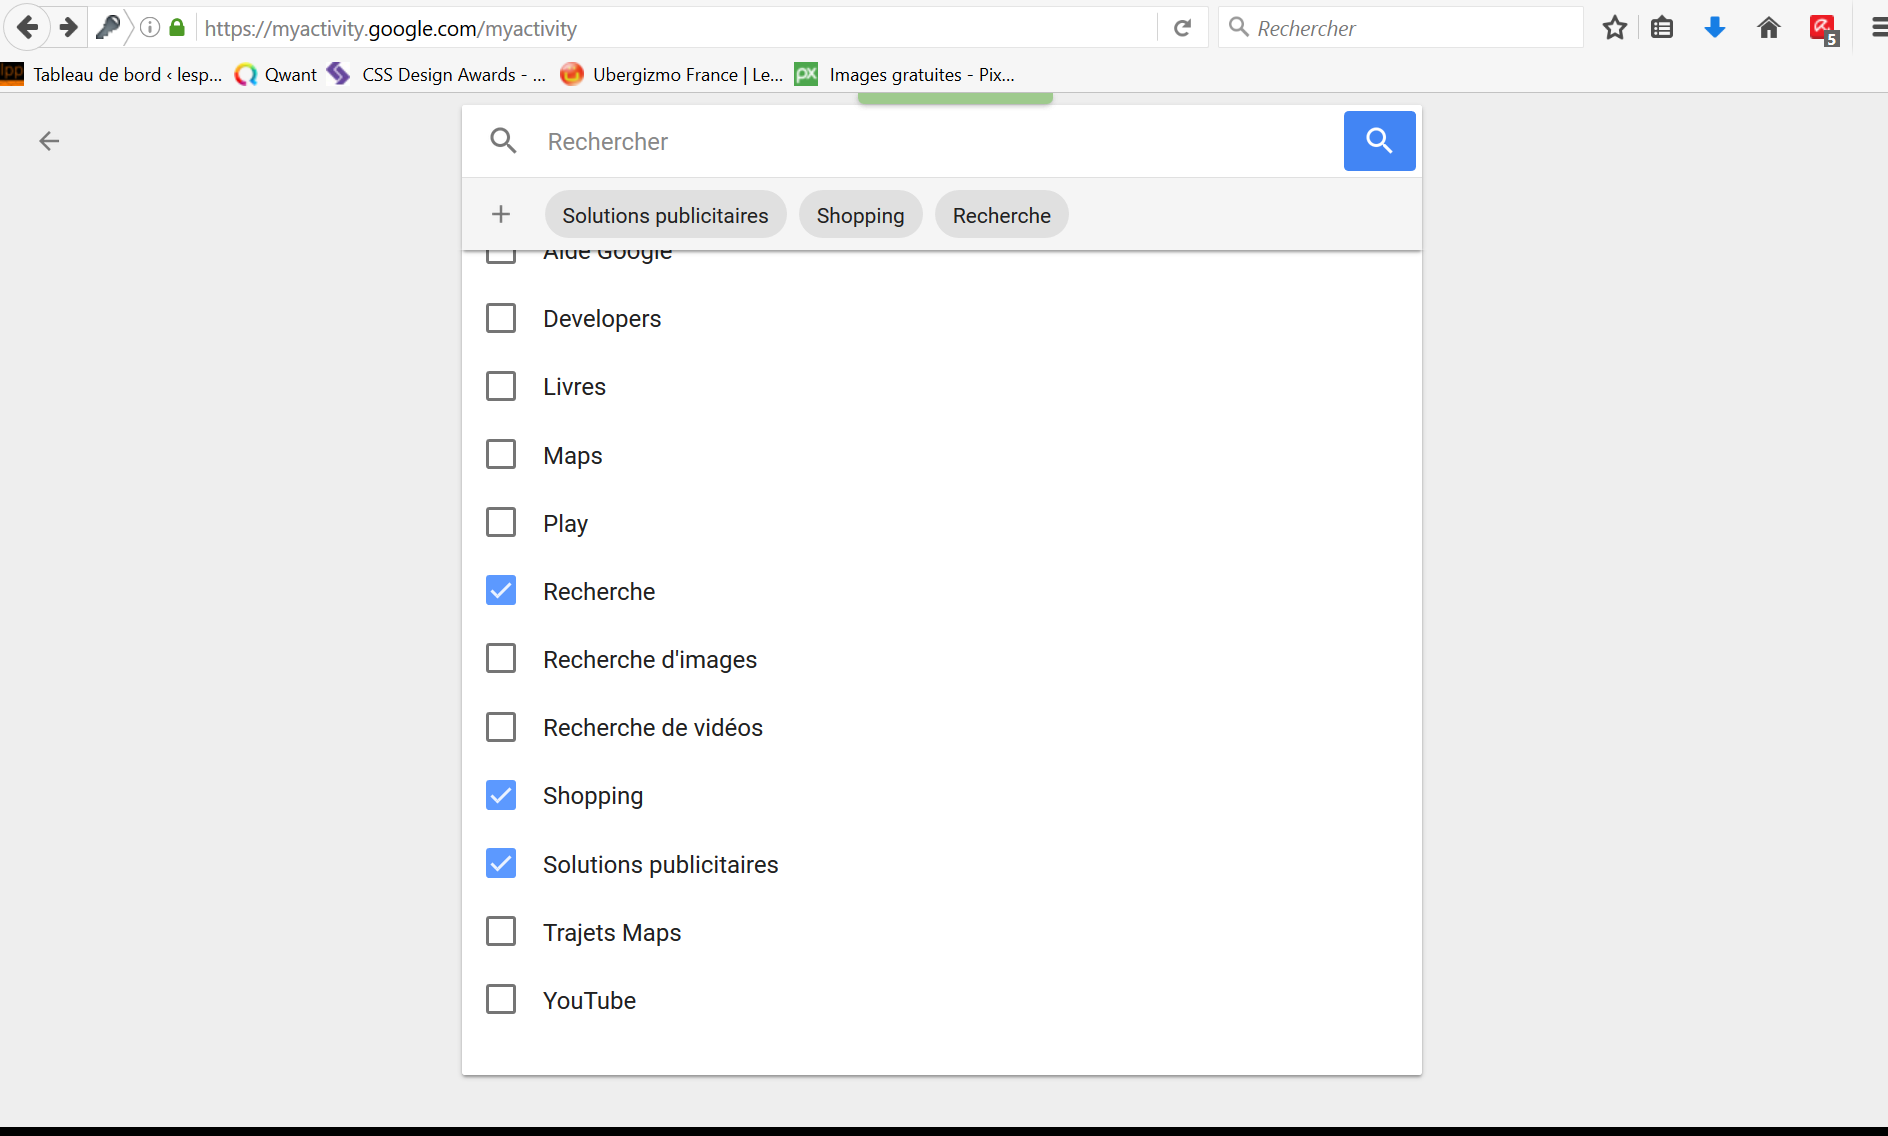This screenshot has width=1888, height=1136.
Task: Untick the Solutions publicitaires checkbox
Action: (501, 863)
